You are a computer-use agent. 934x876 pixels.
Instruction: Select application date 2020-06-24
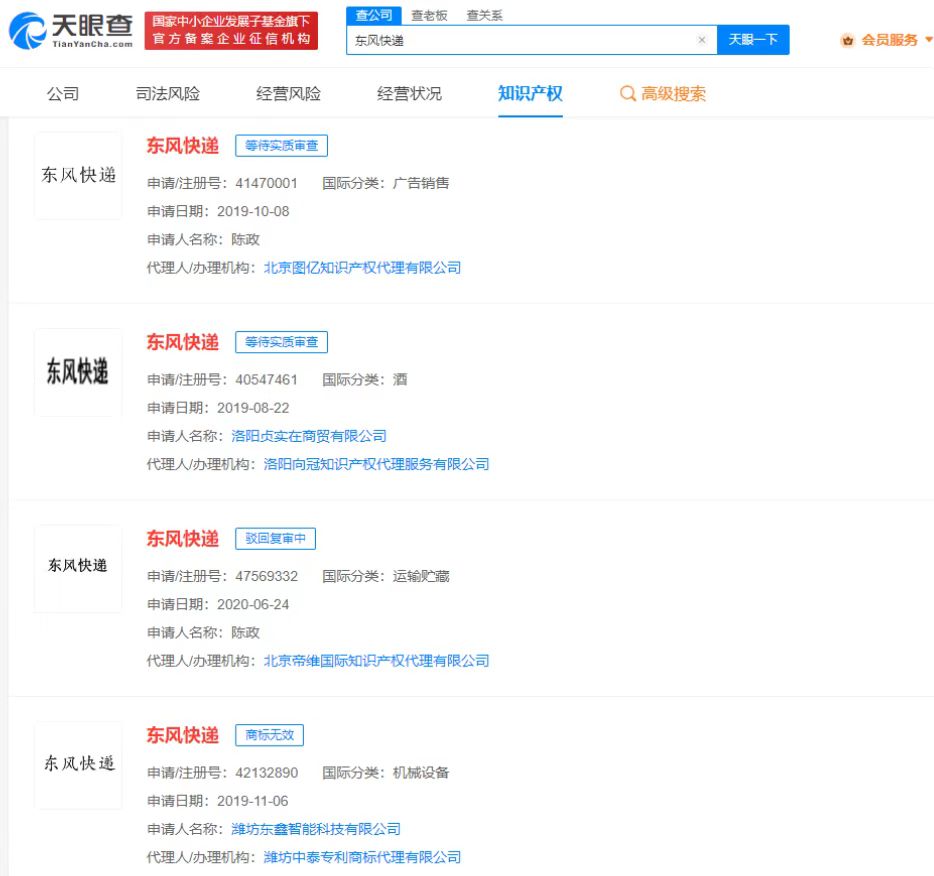point(253,604)
